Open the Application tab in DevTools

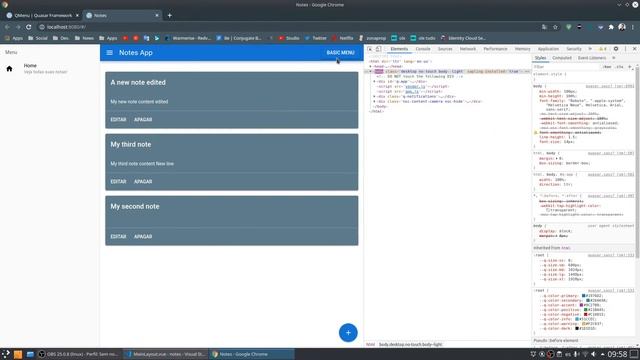tap(548, 49)
